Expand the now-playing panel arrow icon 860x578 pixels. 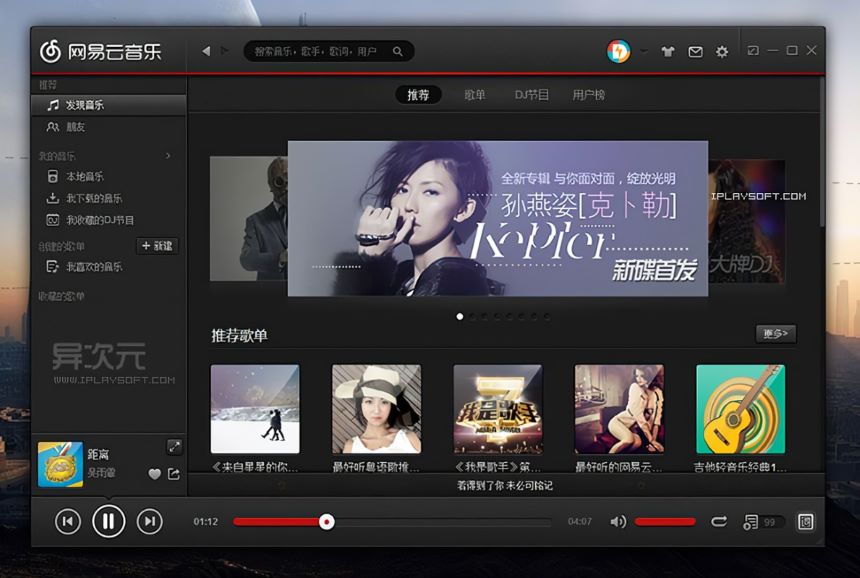tap(174, 447)
